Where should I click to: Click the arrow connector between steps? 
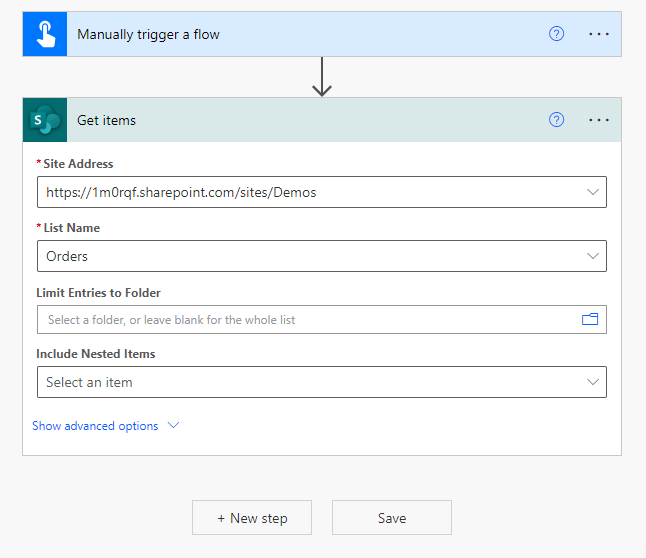(322, 77)
